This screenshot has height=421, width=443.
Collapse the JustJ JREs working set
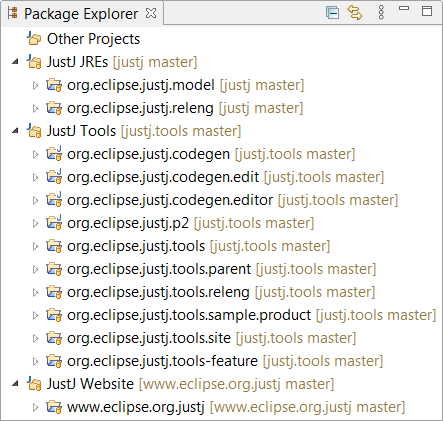pyautogui.click(x=15, y=62)
